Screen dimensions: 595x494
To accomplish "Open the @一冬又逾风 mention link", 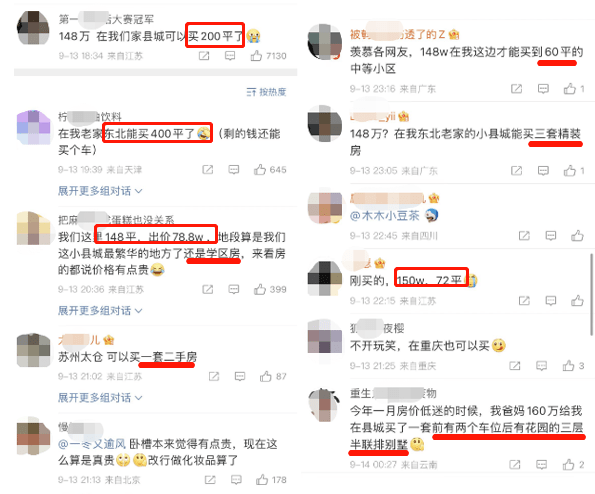I will [92, 444].
